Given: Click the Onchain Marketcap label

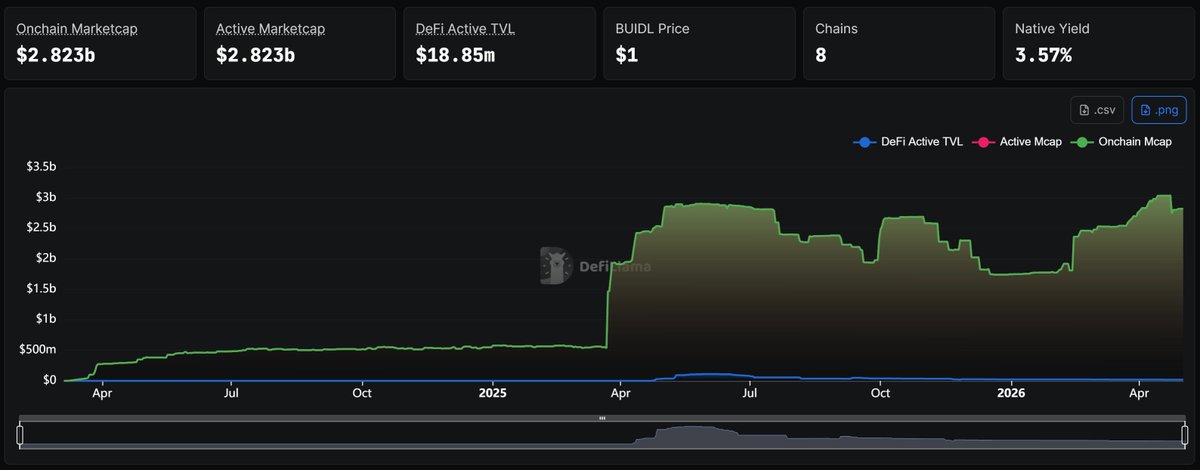Looking at the screenshot, I should 77,29.
